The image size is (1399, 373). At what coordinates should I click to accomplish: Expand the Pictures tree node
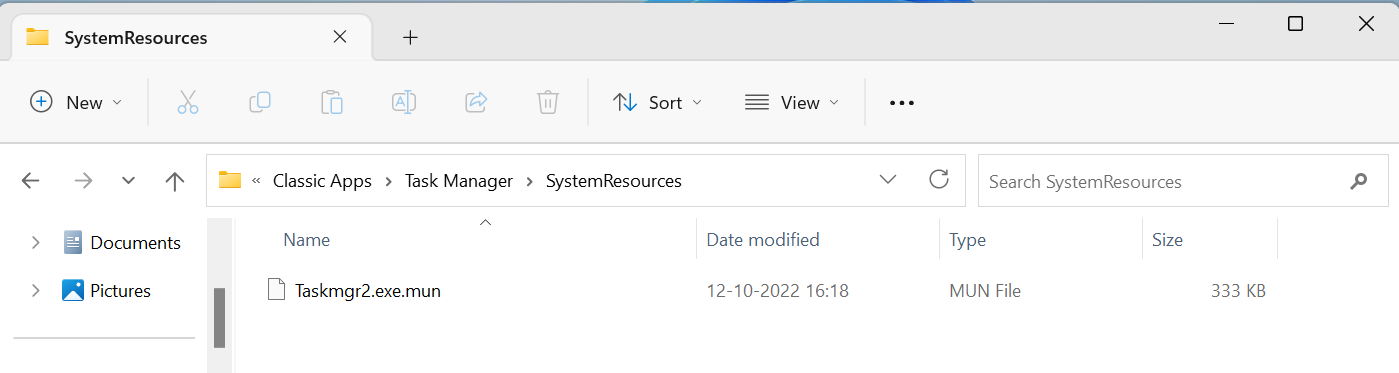pyautogui.click(x=36, y=290)
